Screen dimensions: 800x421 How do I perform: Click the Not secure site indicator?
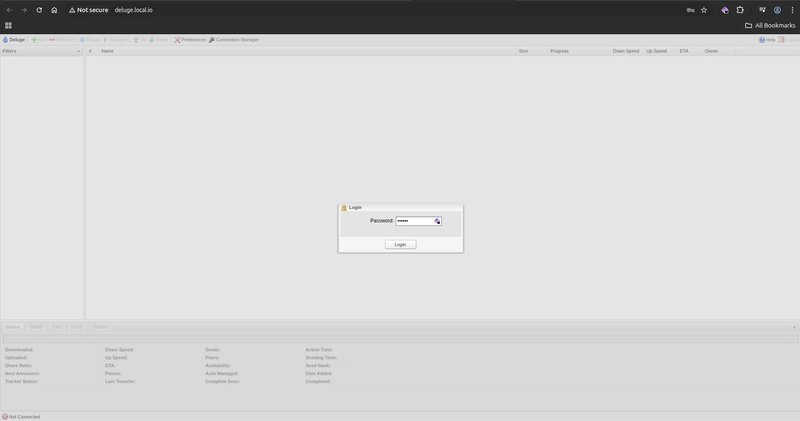pyautogui.click(x=88, y=10)
